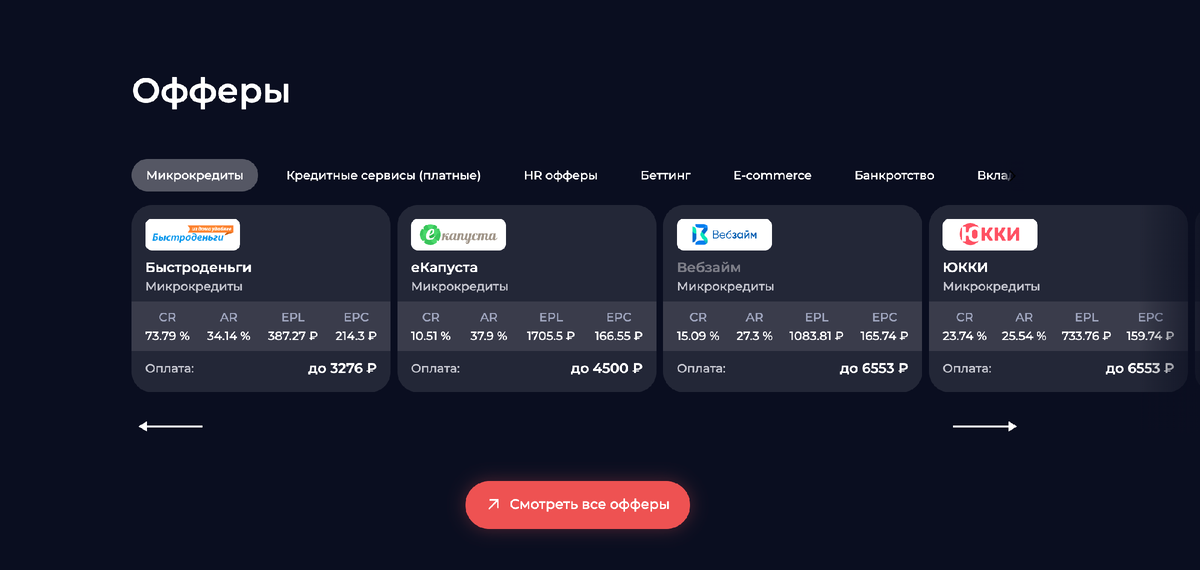Click the ЮККИ logo
Image resolution: width=1200 pixels, height=570 pixels.
[990, 235]
